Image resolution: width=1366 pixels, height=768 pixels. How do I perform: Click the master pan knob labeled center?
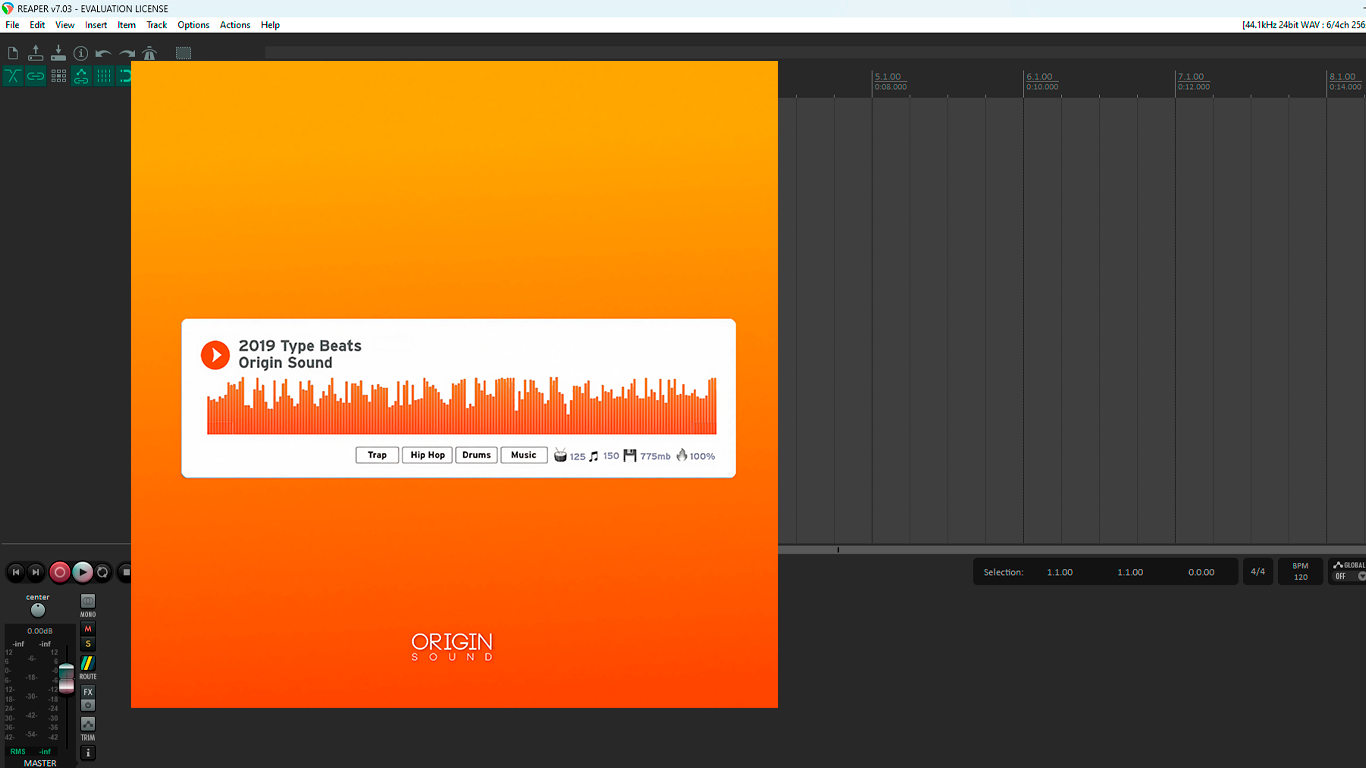click(x=38, y=610)
